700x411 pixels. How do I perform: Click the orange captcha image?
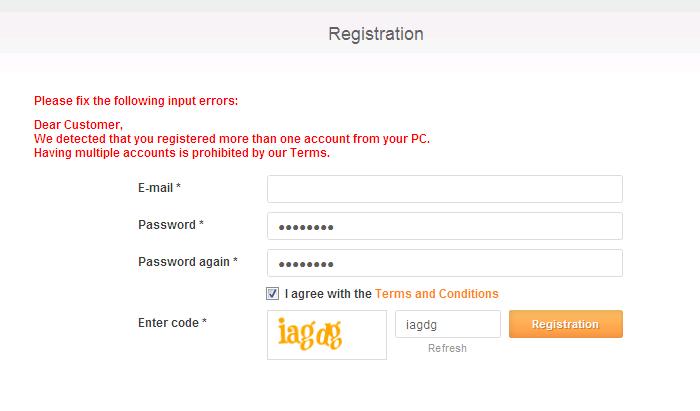tap(326, 335)
